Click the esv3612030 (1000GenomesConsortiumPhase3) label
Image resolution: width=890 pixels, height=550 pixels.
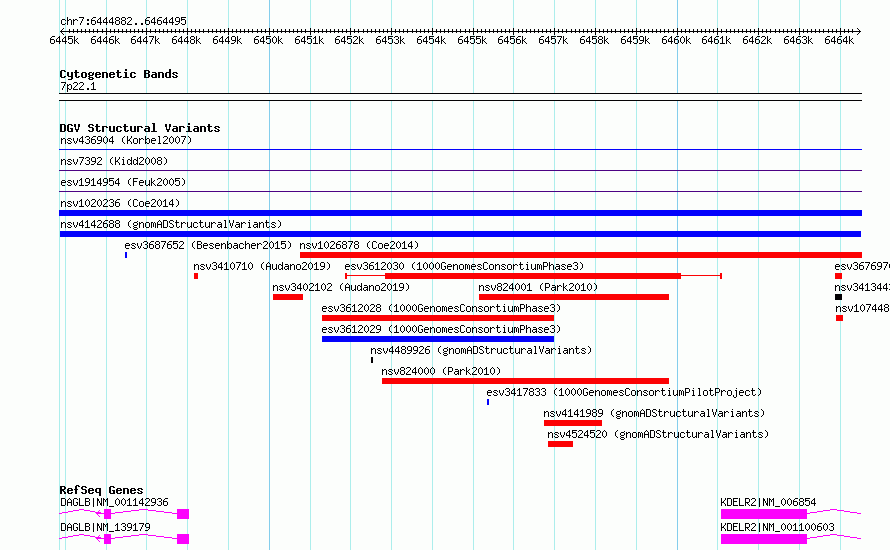tap(464, 266)
